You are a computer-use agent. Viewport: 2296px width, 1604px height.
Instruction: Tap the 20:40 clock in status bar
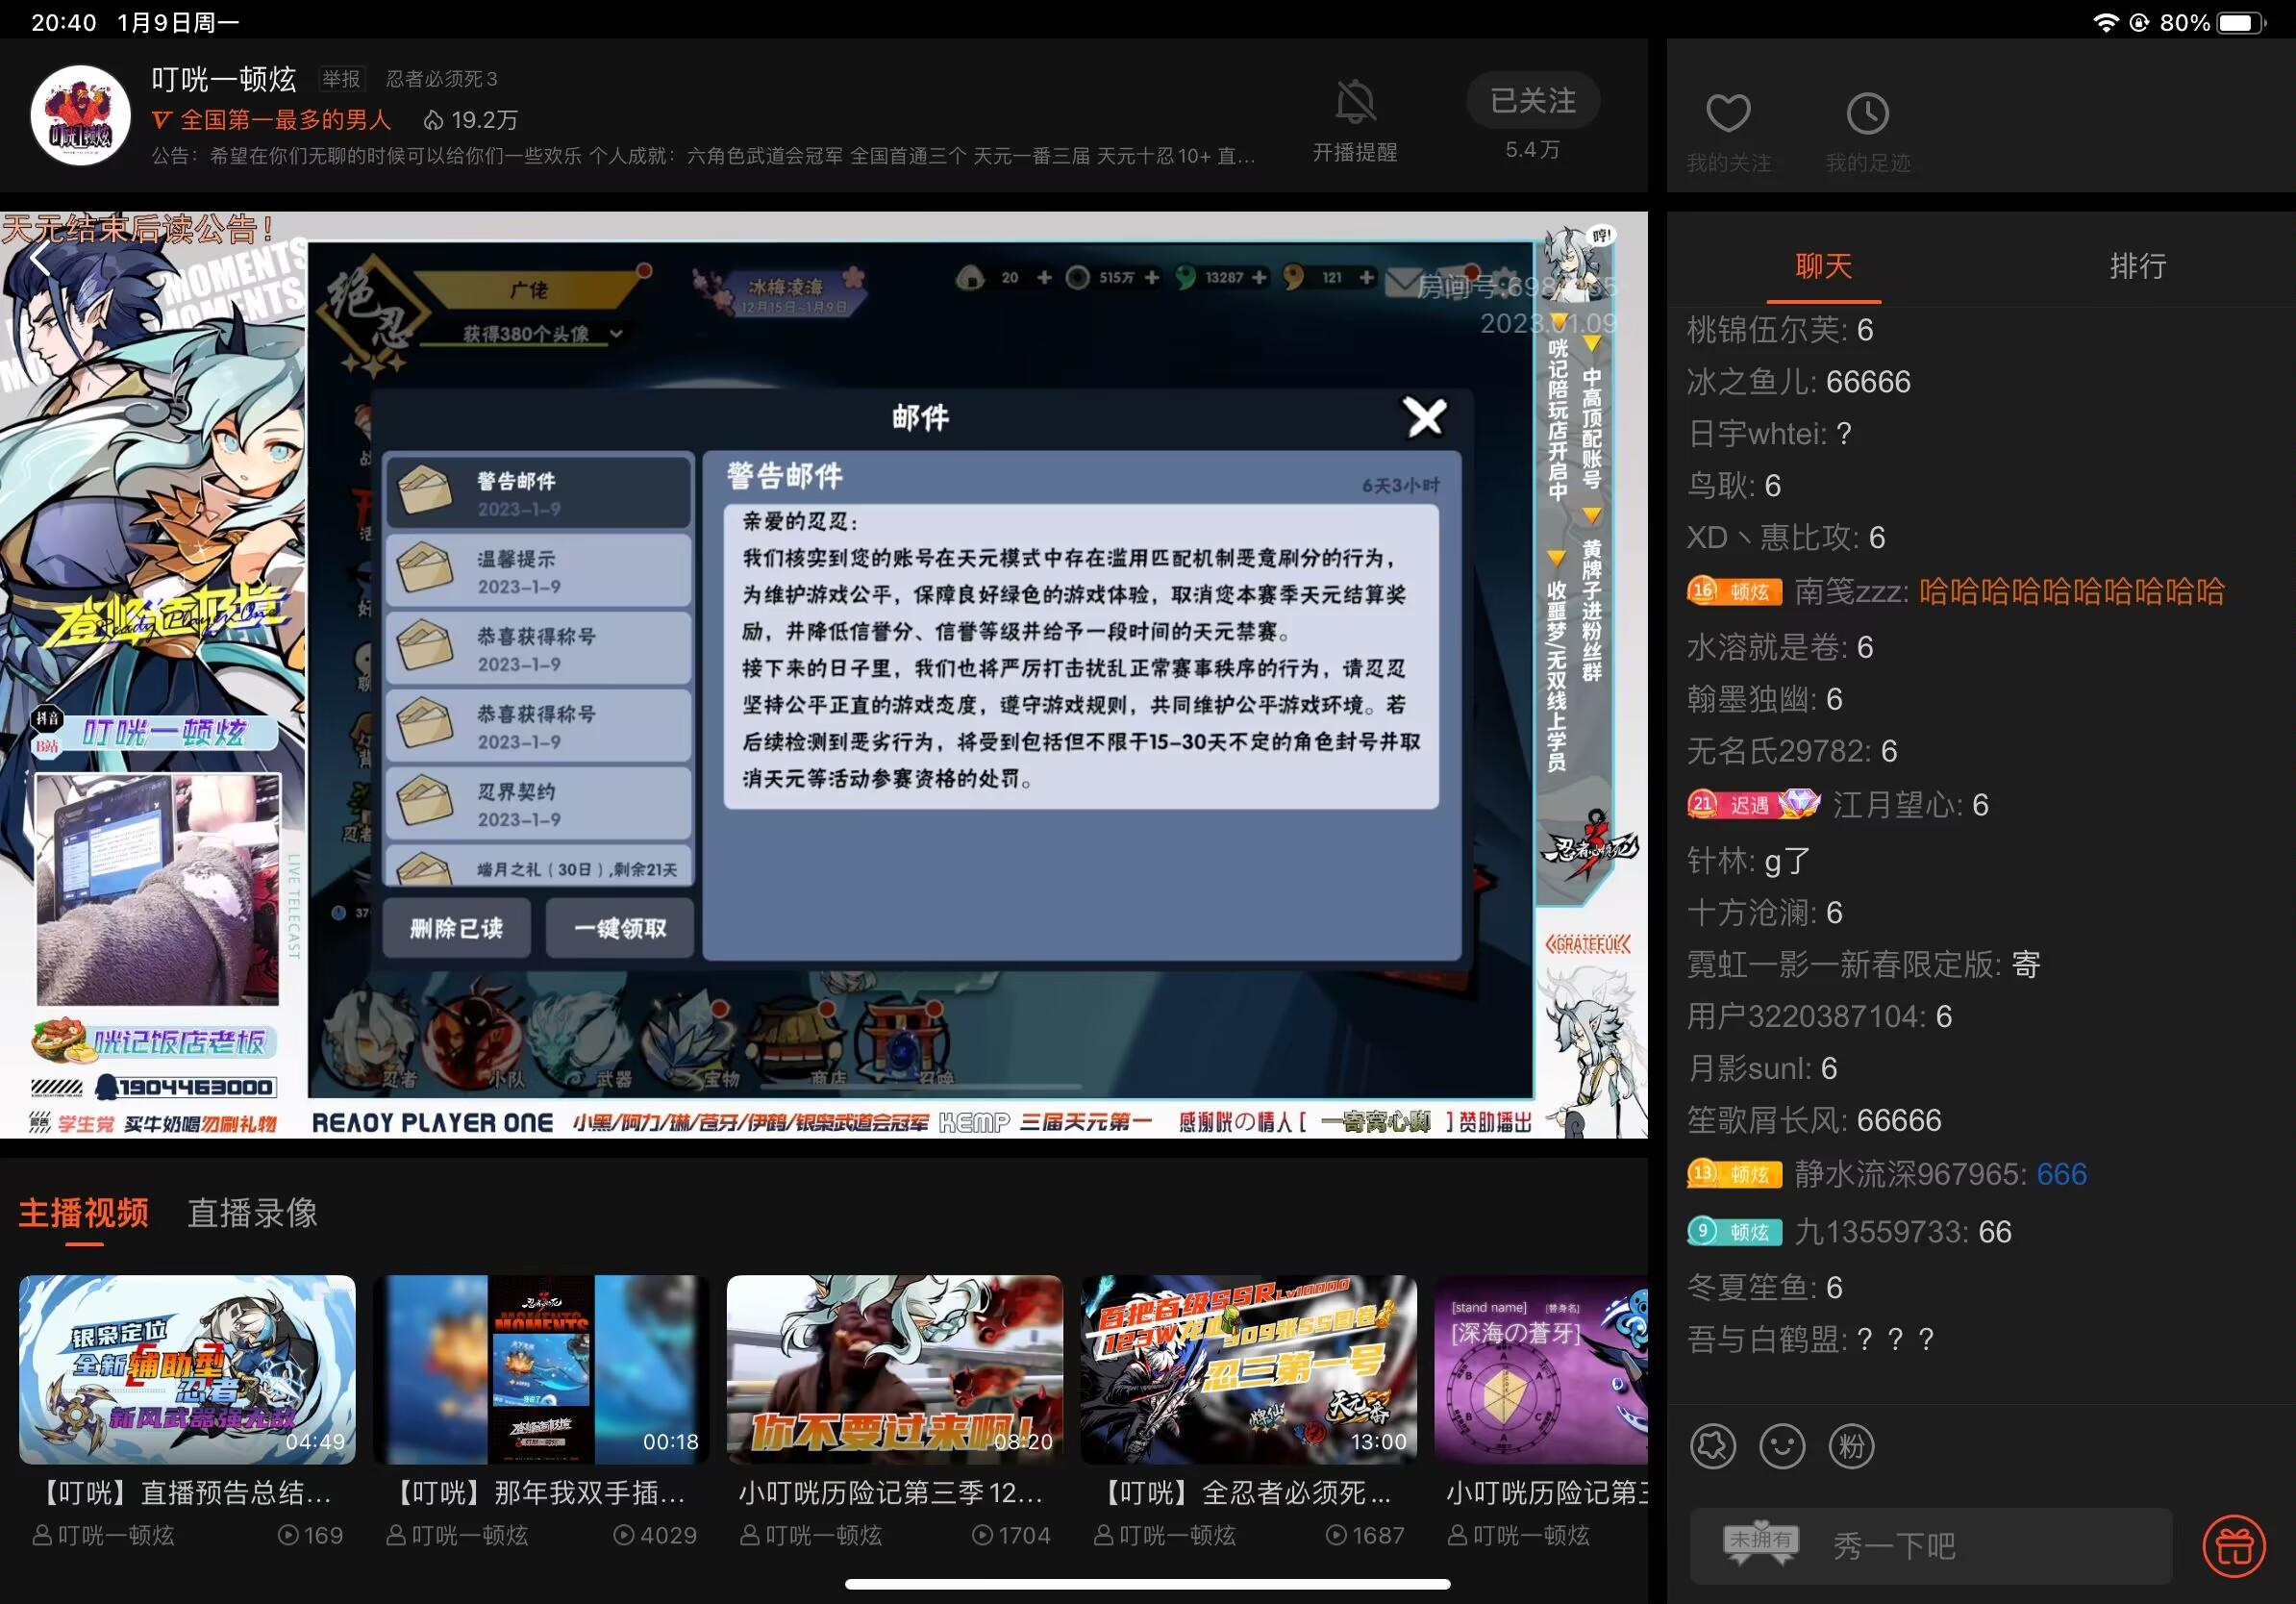[x=63, y=22]
